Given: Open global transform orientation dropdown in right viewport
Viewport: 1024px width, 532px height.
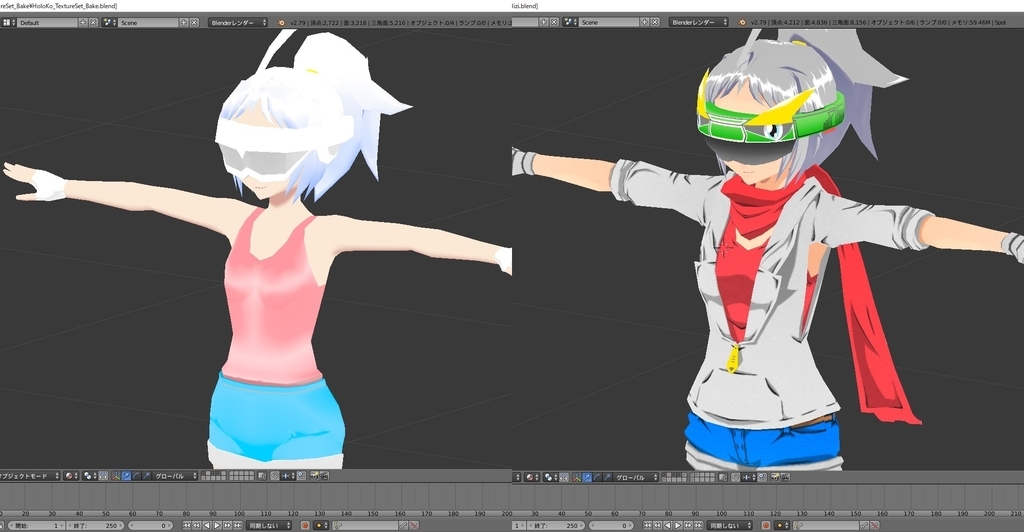Looking at the screenshot, I should 636,478.
